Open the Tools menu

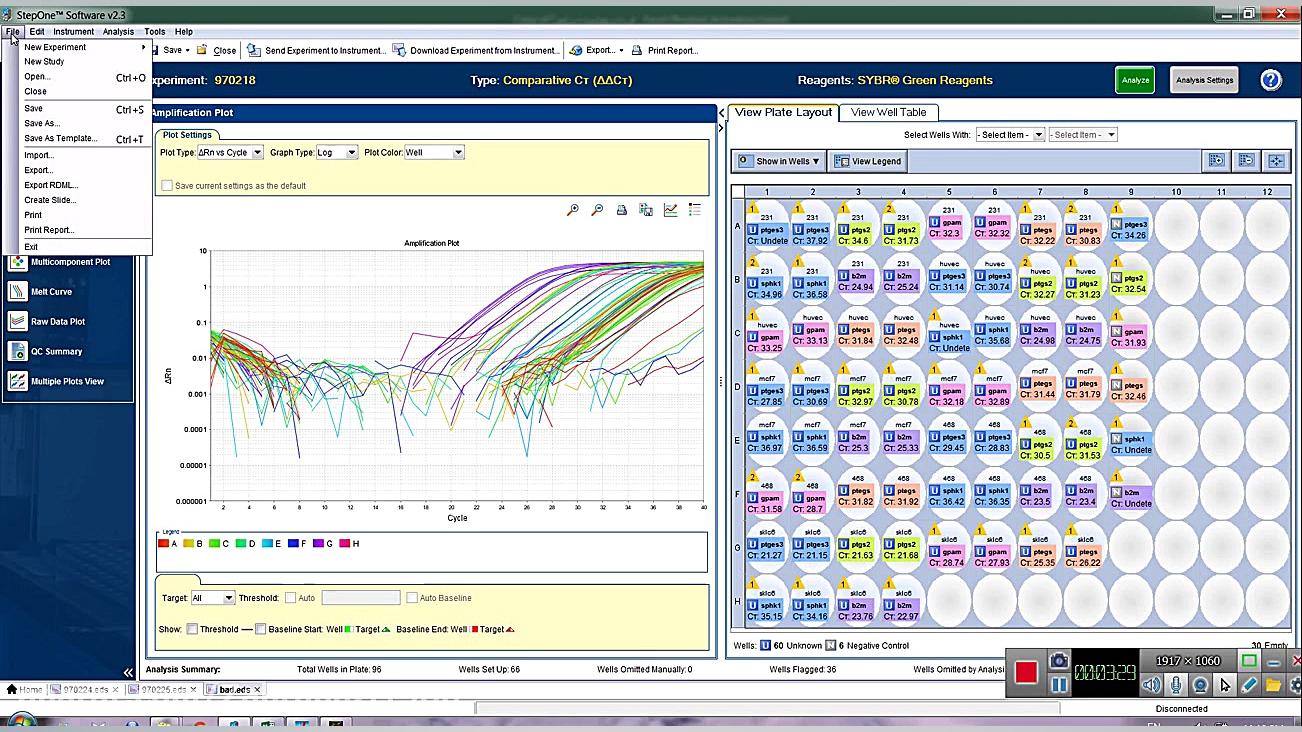tap(154, 32)
